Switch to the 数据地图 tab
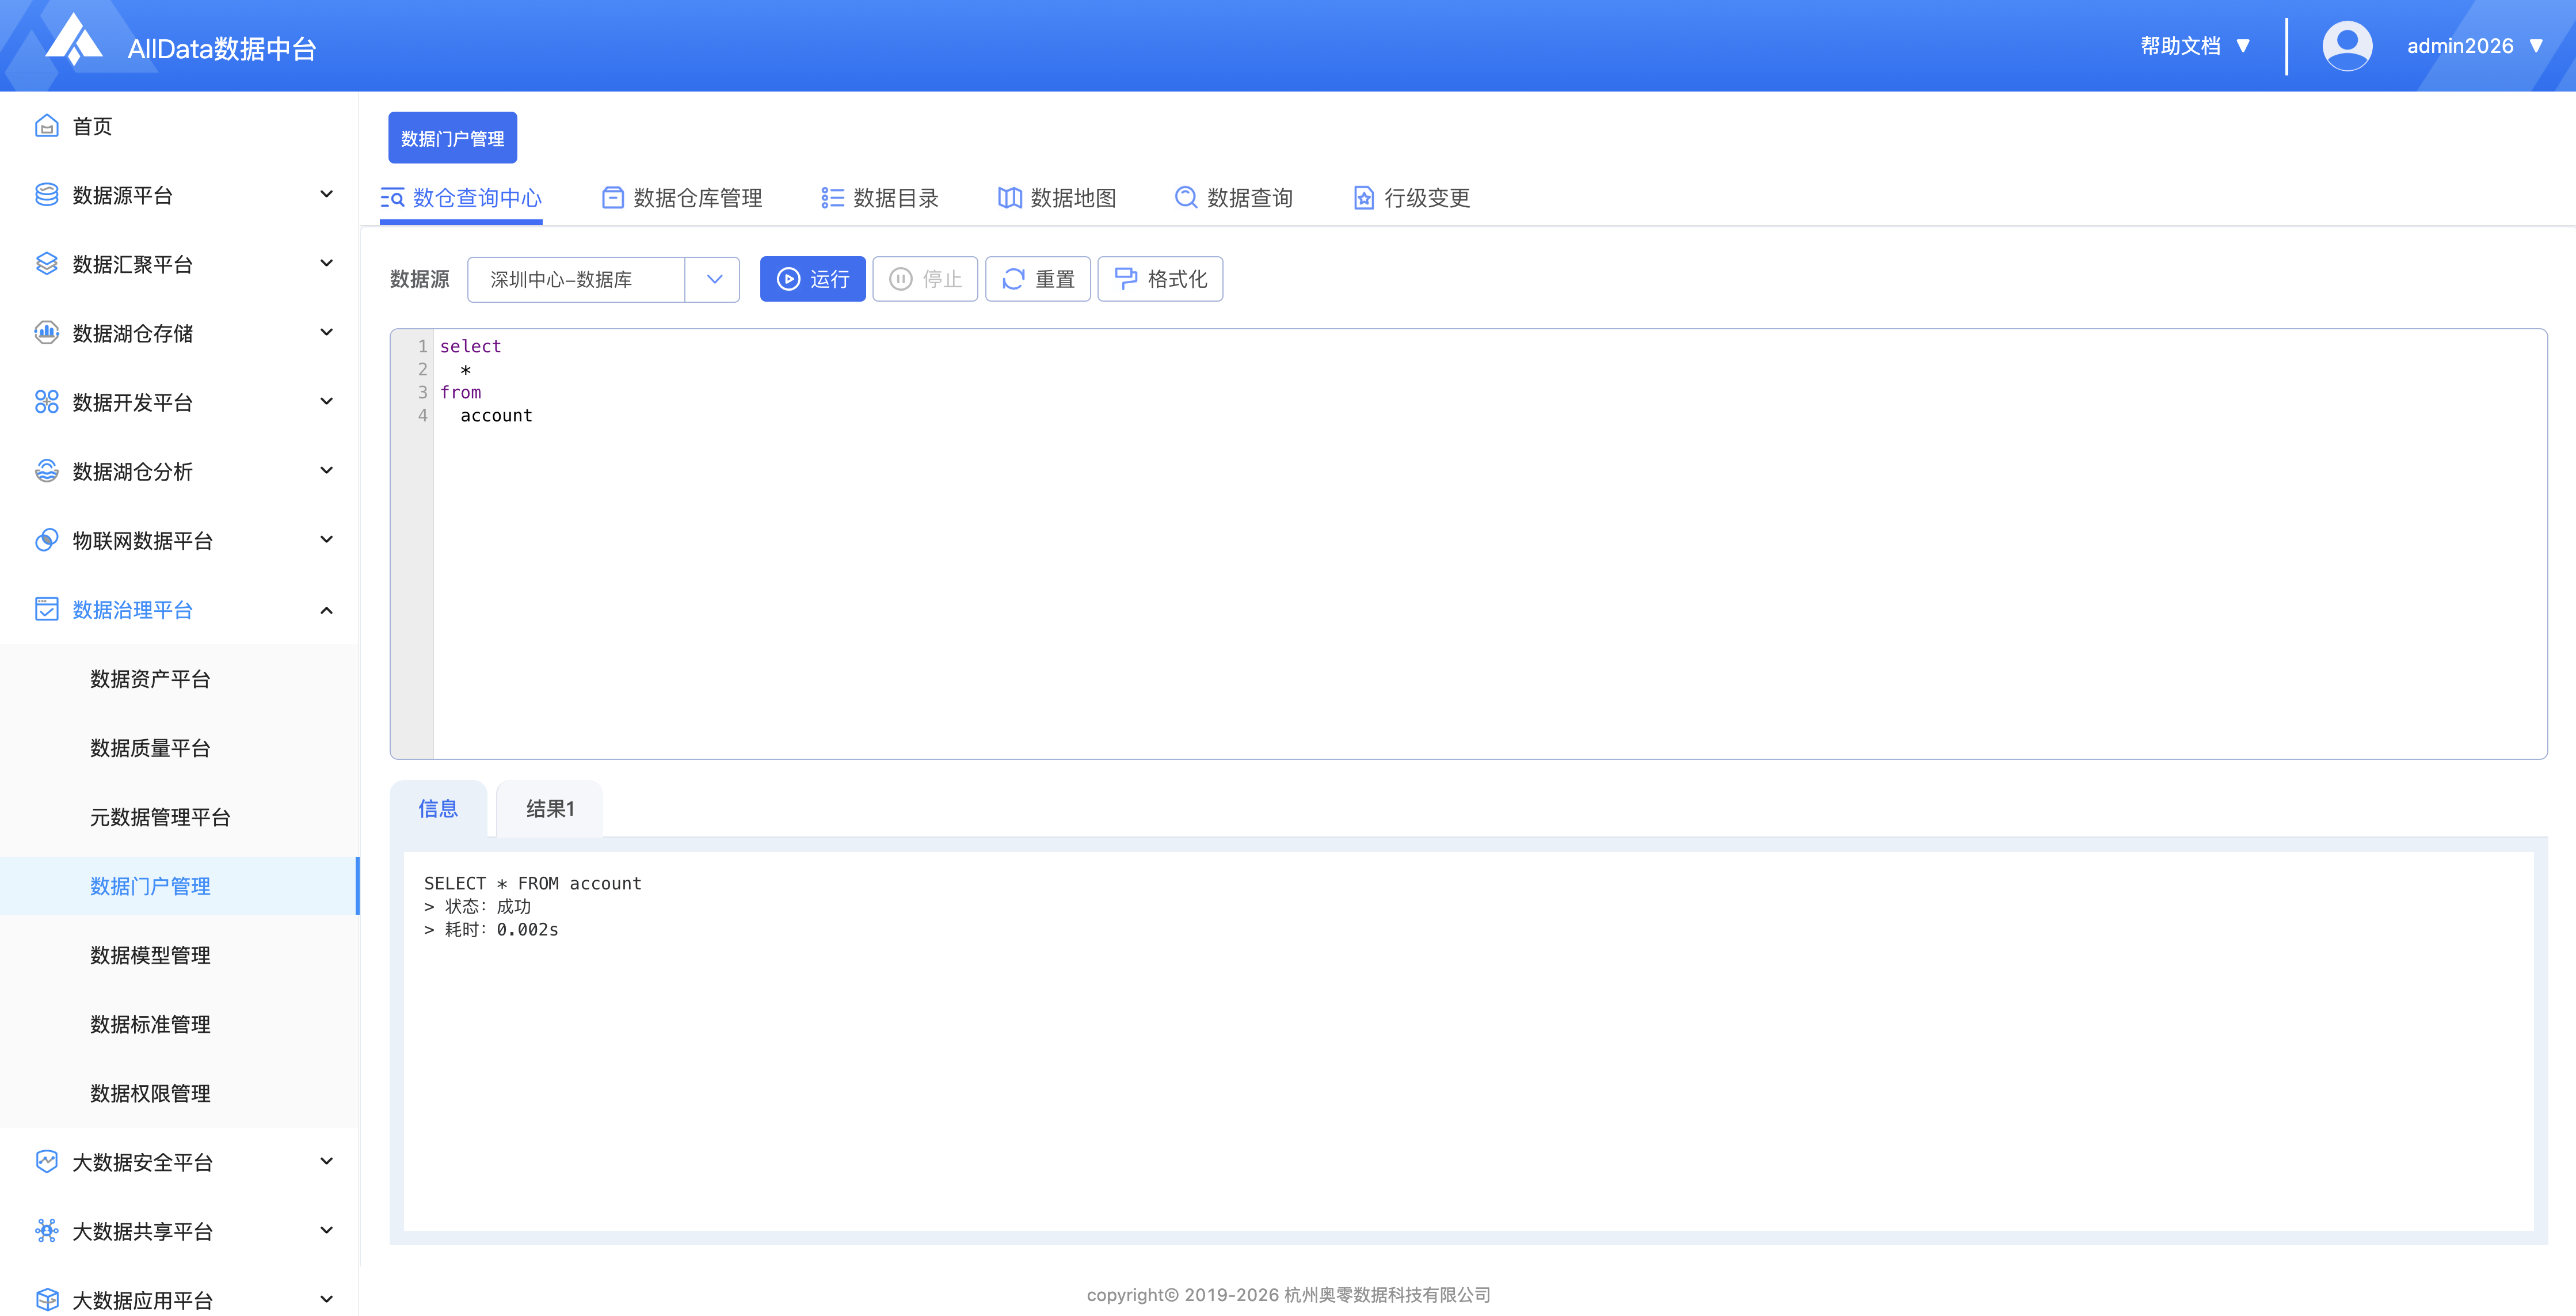2576x1316 pixels. coord(1057,198)
